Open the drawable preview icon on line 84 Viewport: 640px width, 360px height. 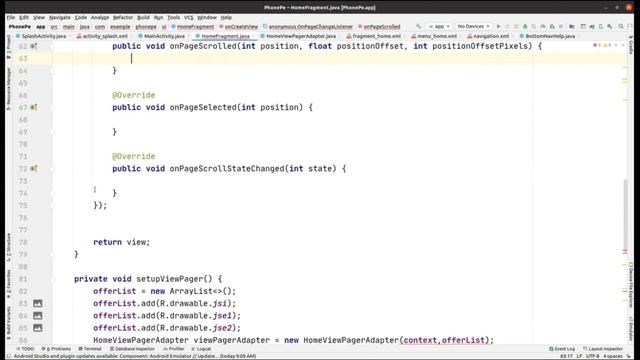click(x=38, y=316)
